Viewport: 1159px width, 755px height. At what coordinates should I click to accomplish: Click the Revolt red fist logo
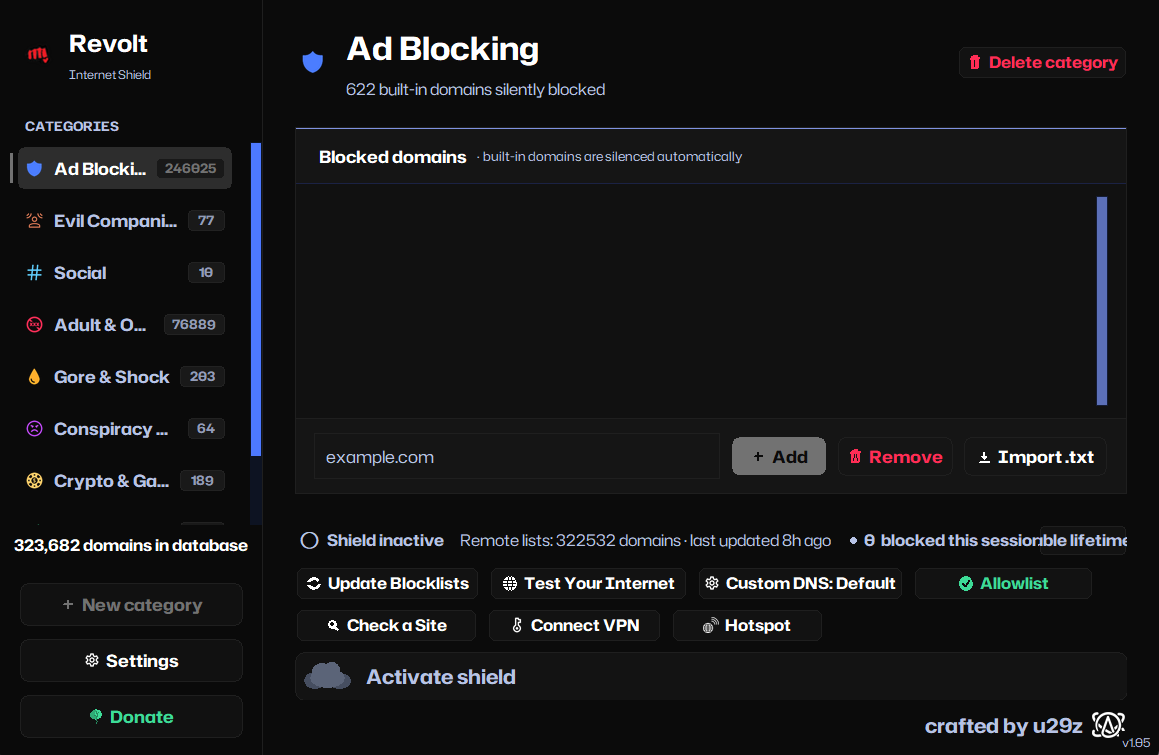pos(38,54)
